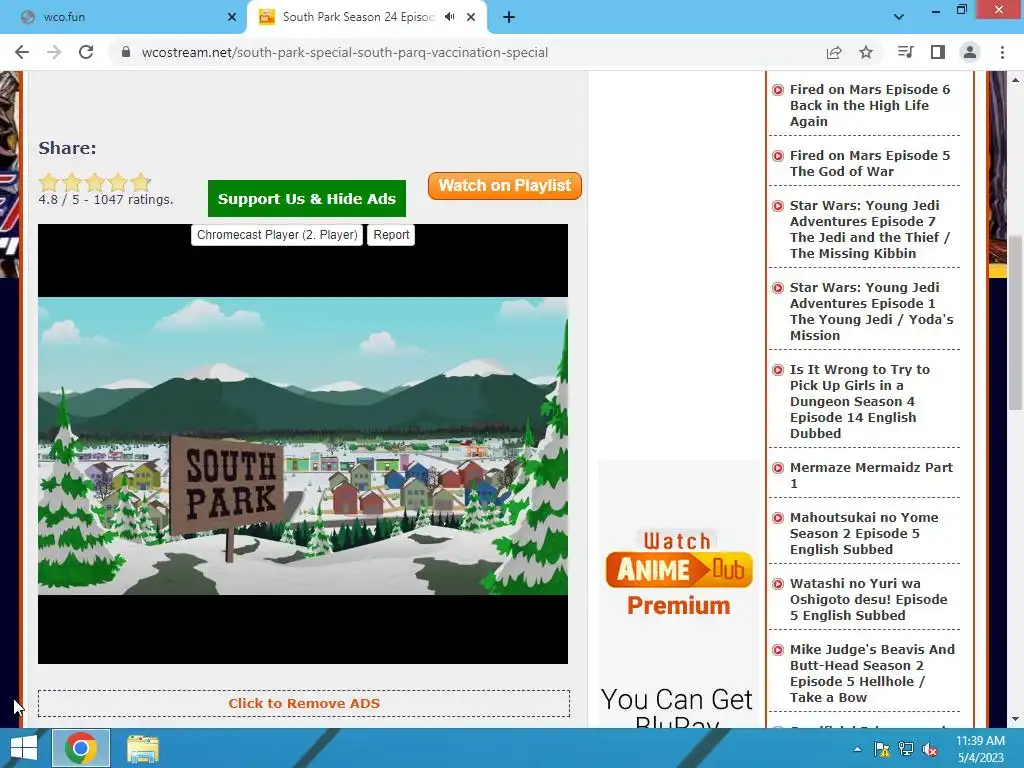
Task: Click the address bar URL
Action: (345, 52)
